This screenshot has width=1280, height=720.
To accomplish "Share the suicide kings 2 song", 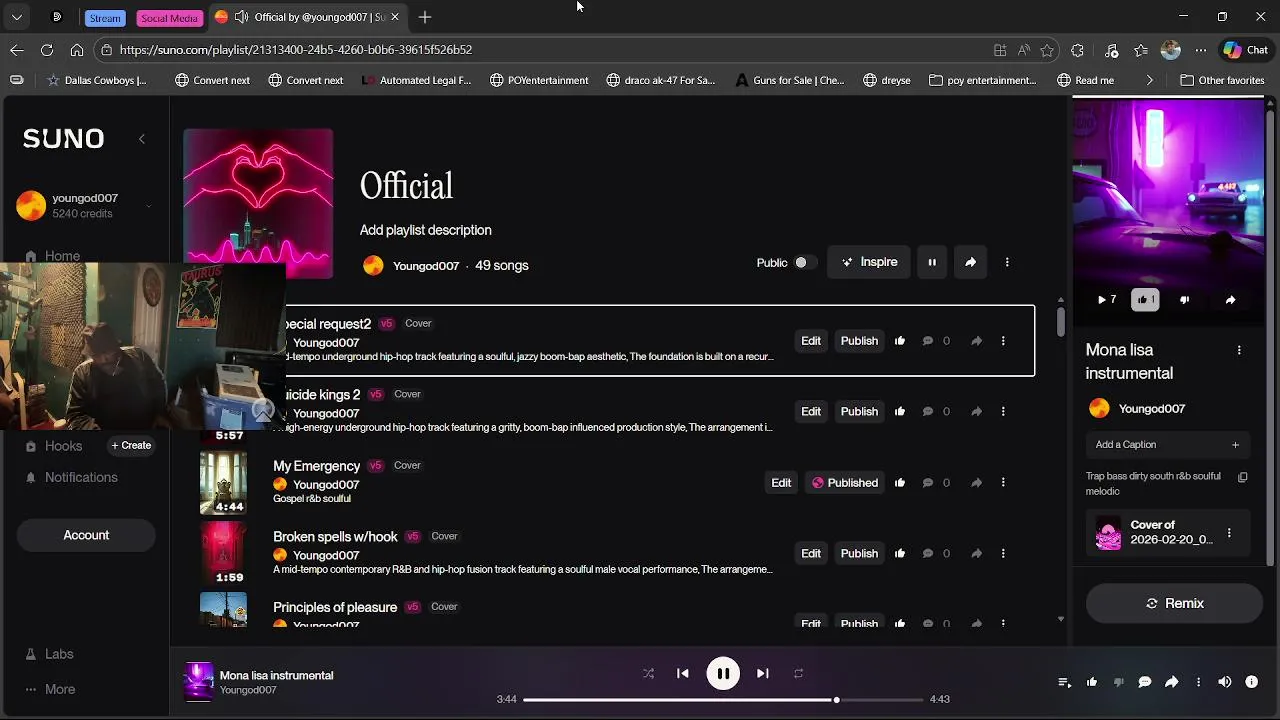I will [976, 412].
